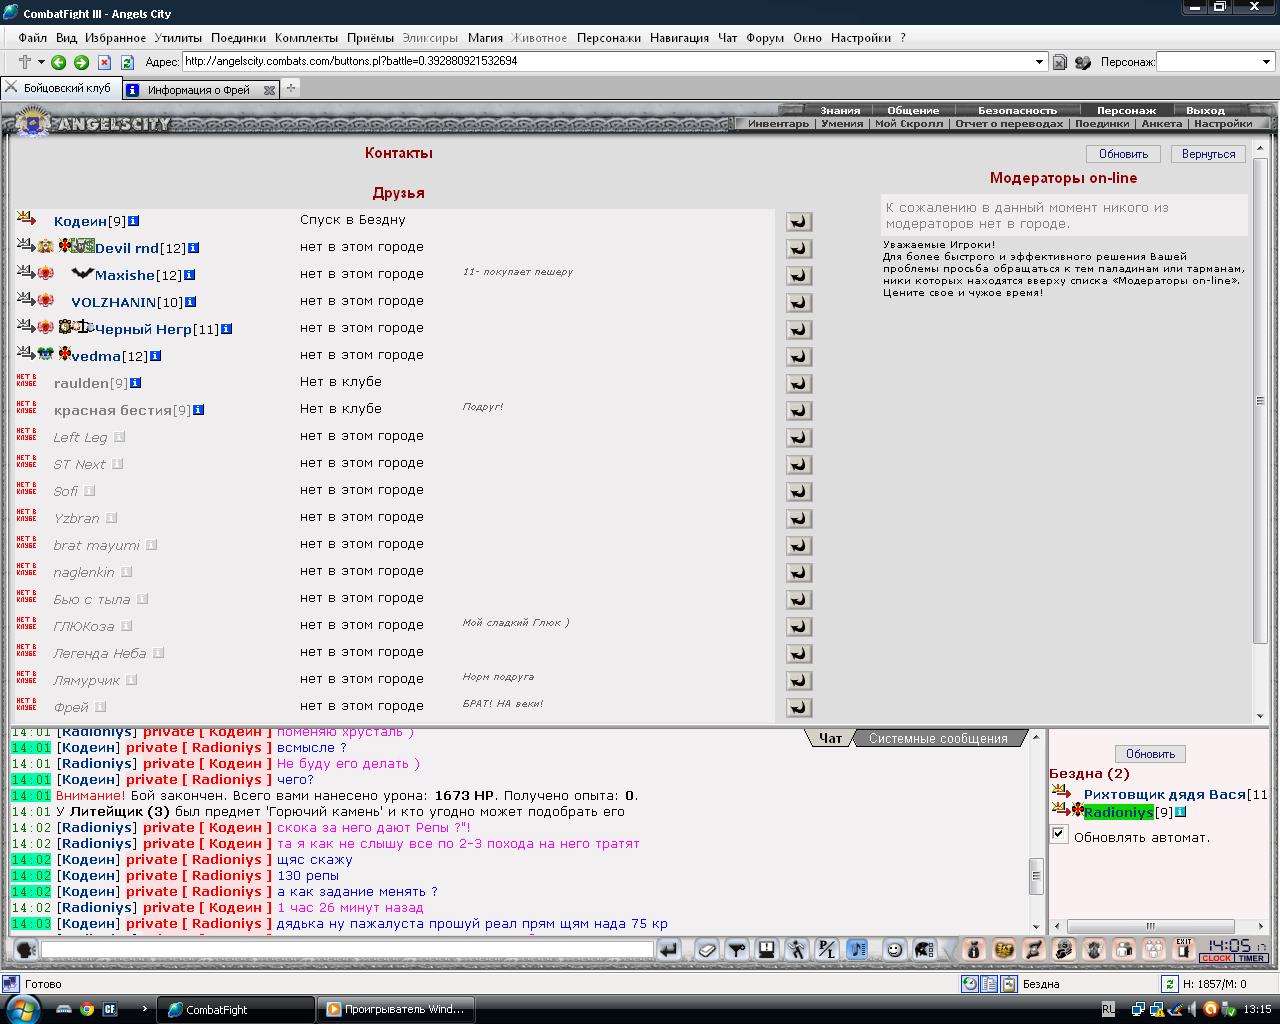Viewport: 1280px width, 1024px height.
Task: Click the arrow button in VOLZHANIN's row
Action: pyautogui.click(x=799, y=302)
